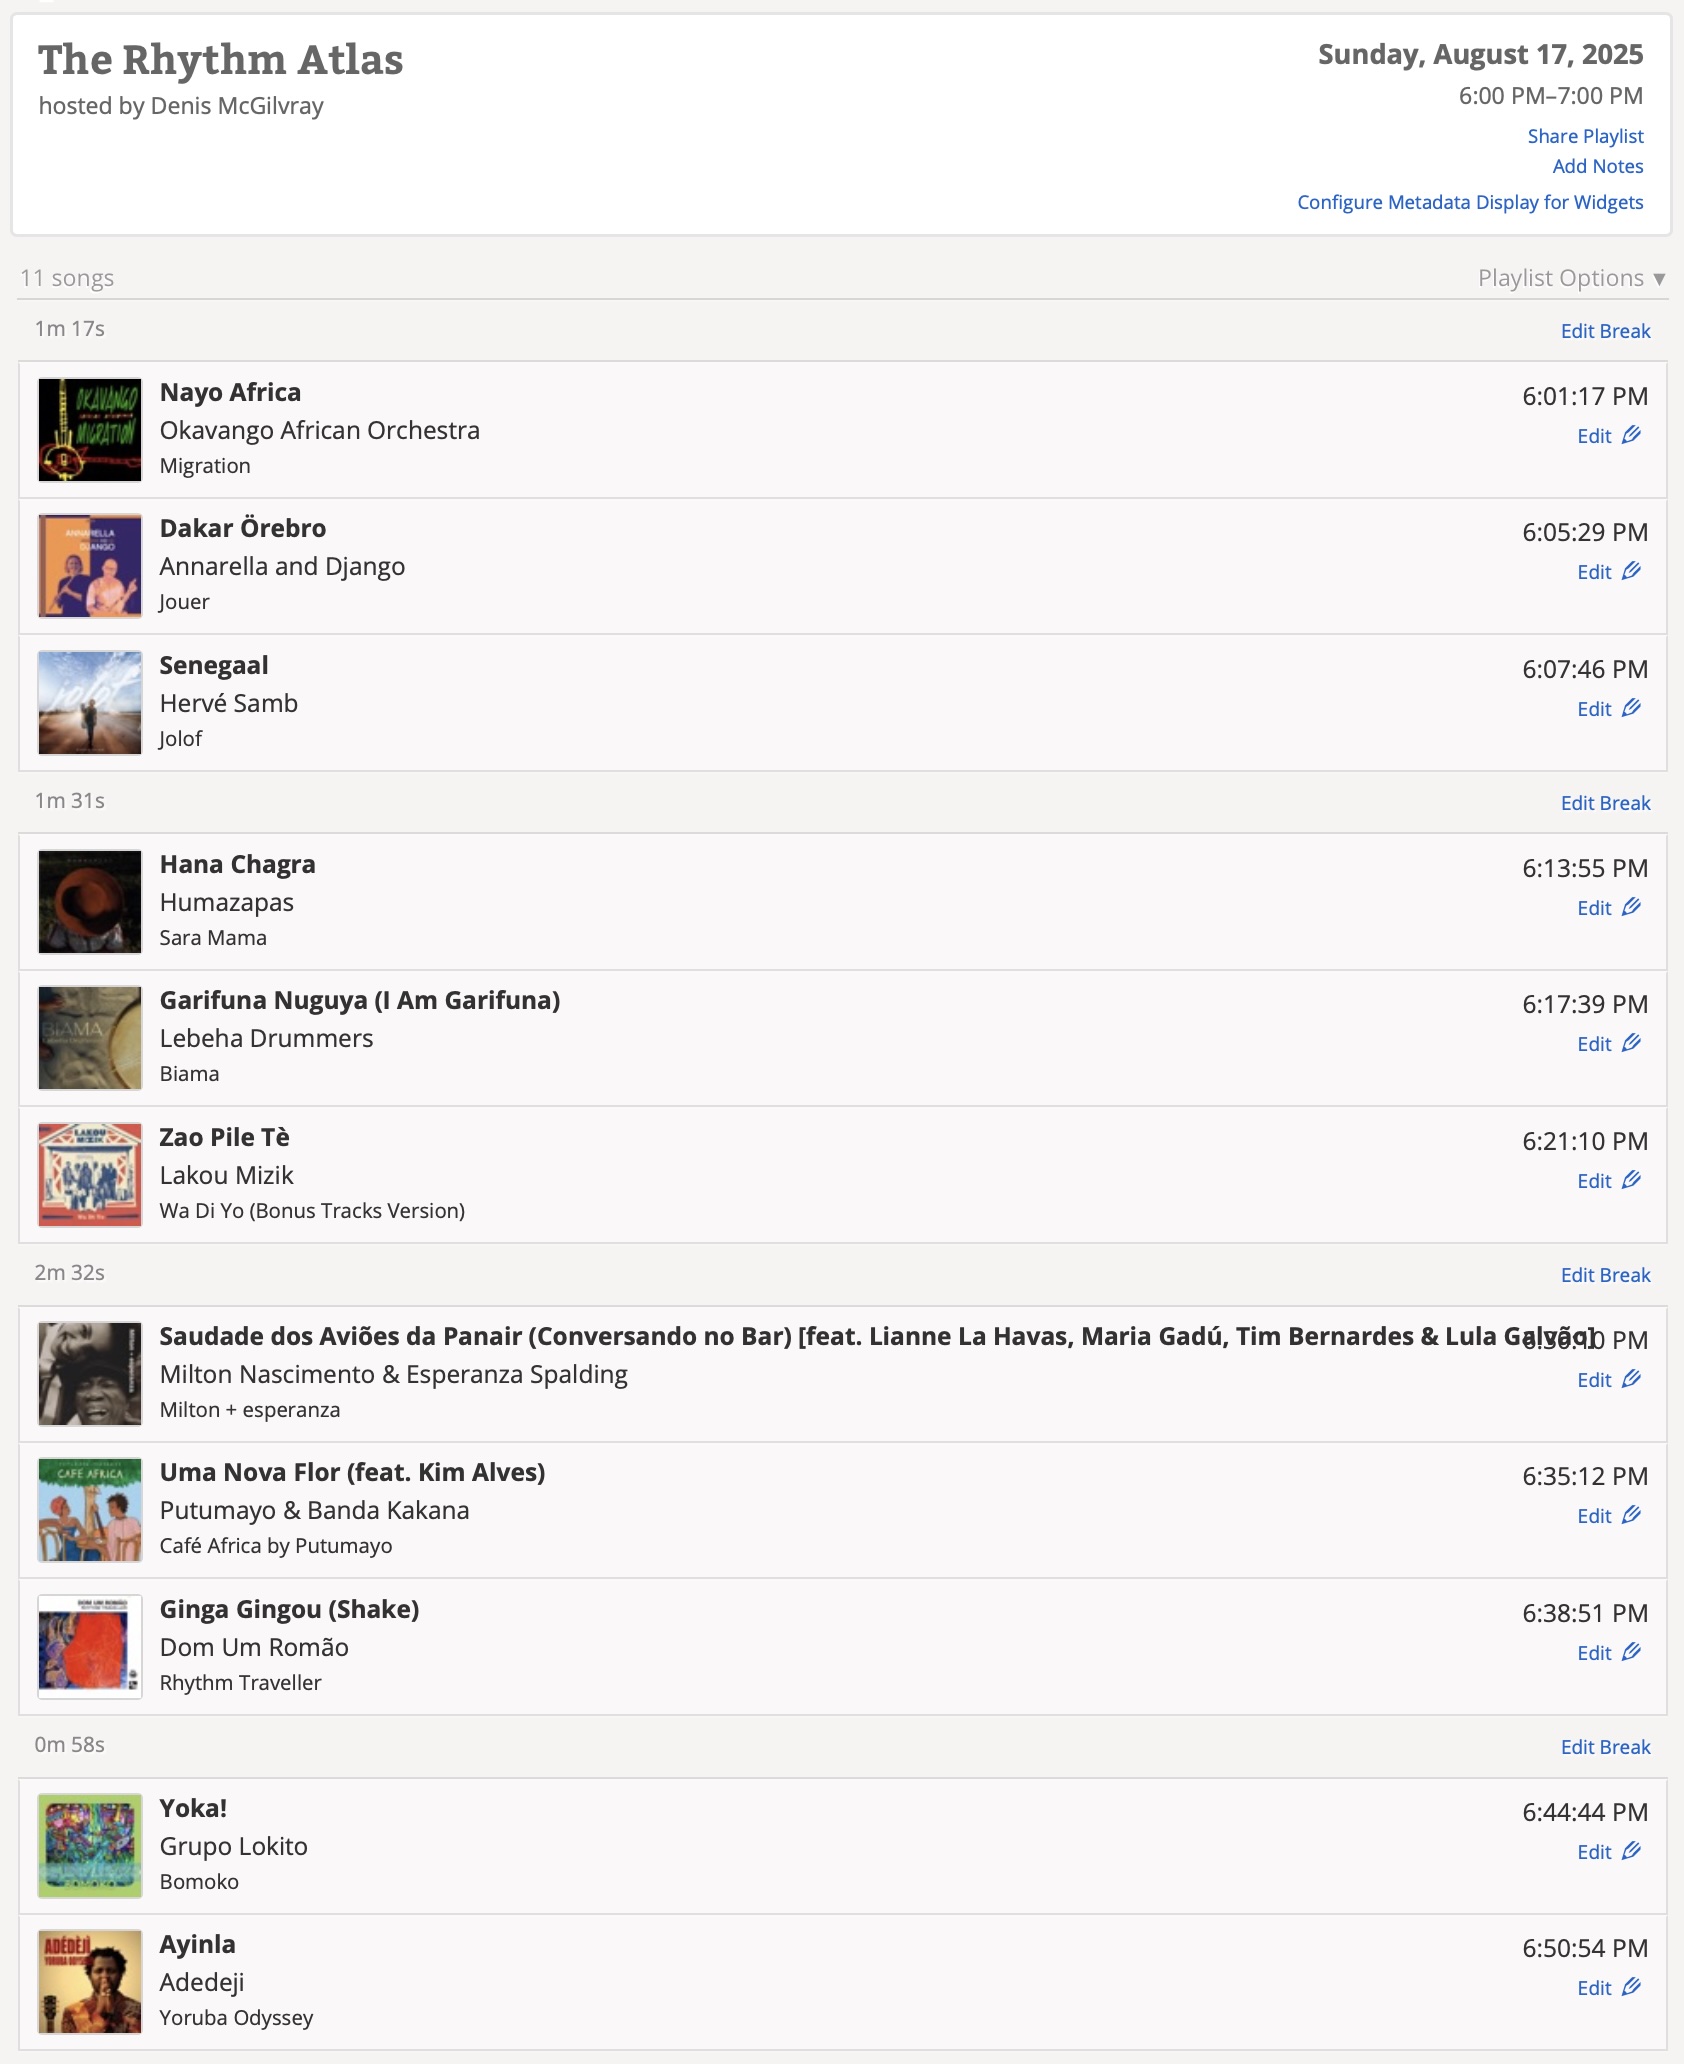The height and width of the screenshot is (2064, 1684).
Task: Click the pencil icon beside Dakar Örebro
Action: pyautogui.click(x=1631, y=571)
